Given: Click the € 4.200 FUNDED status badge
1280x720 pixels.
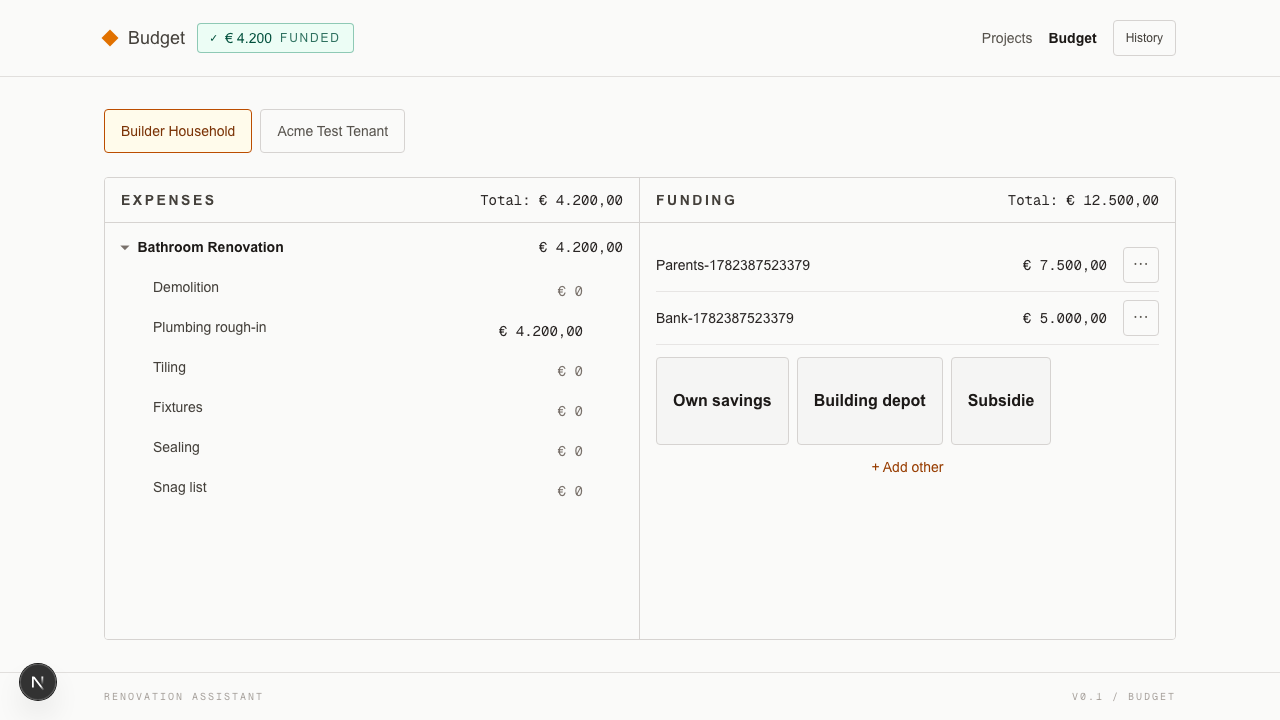Looking at the screenshot, I should (275, 38).
